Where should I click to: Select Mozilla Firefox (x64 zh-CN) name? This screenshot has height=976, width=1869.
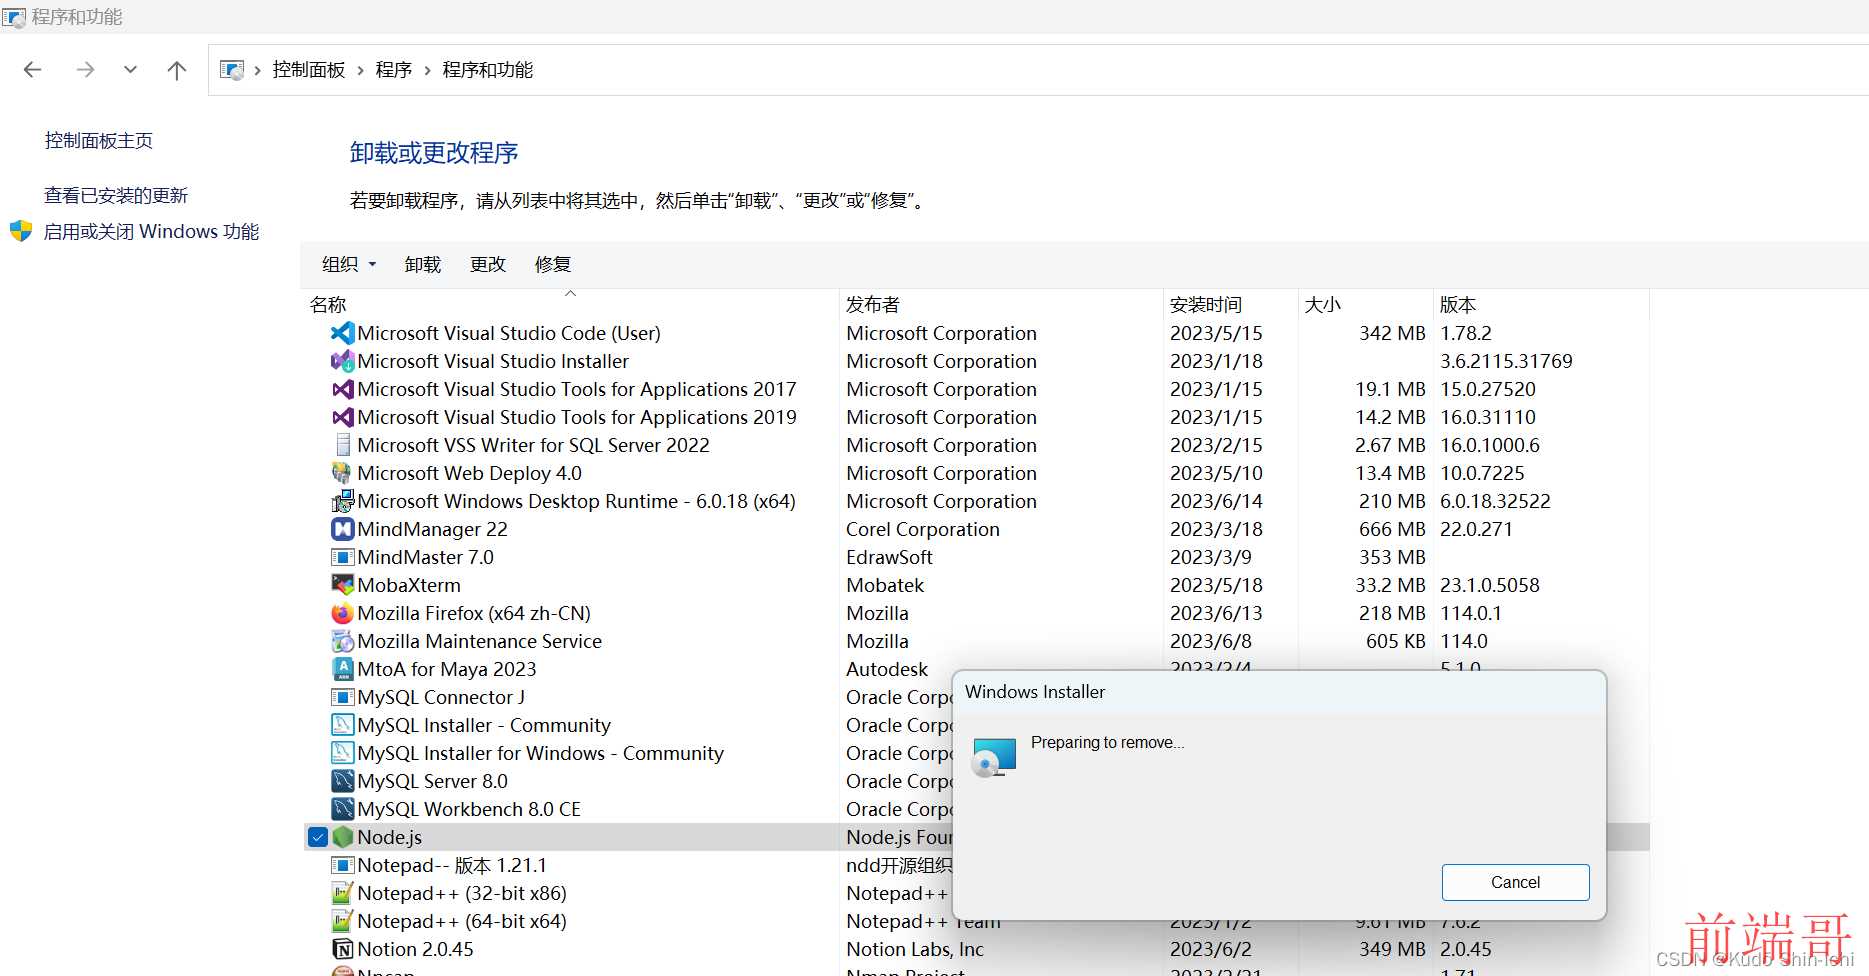[474, 613]
